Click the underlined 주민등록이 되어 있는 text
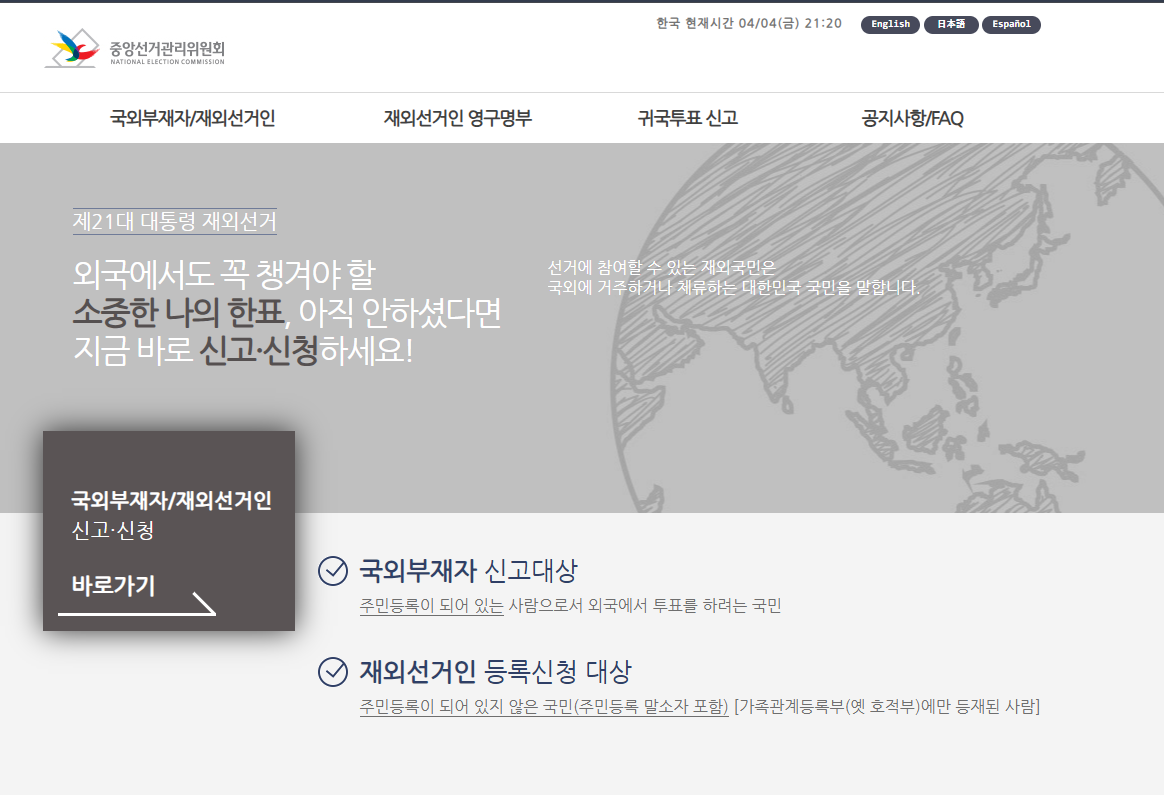This screenshot has height=795, width=1164. tap(431, 606)
